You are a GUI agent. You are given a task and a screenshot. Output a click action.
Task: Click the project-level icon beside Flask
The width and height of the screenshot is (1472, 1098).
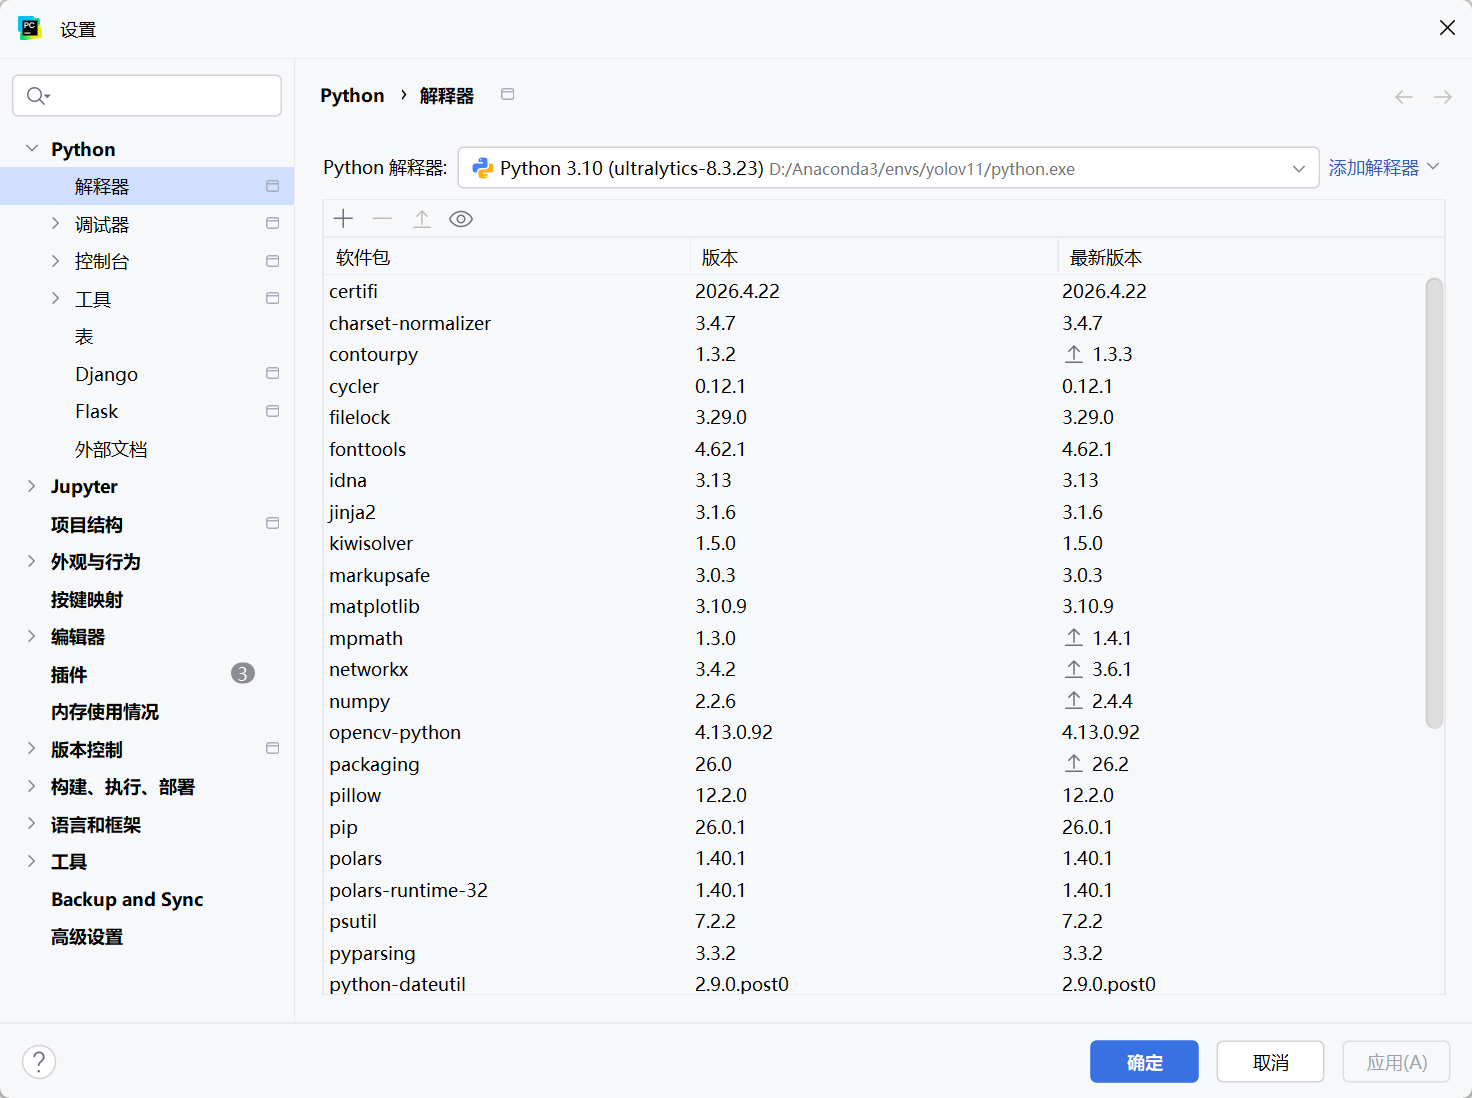(x=272, y=411)
